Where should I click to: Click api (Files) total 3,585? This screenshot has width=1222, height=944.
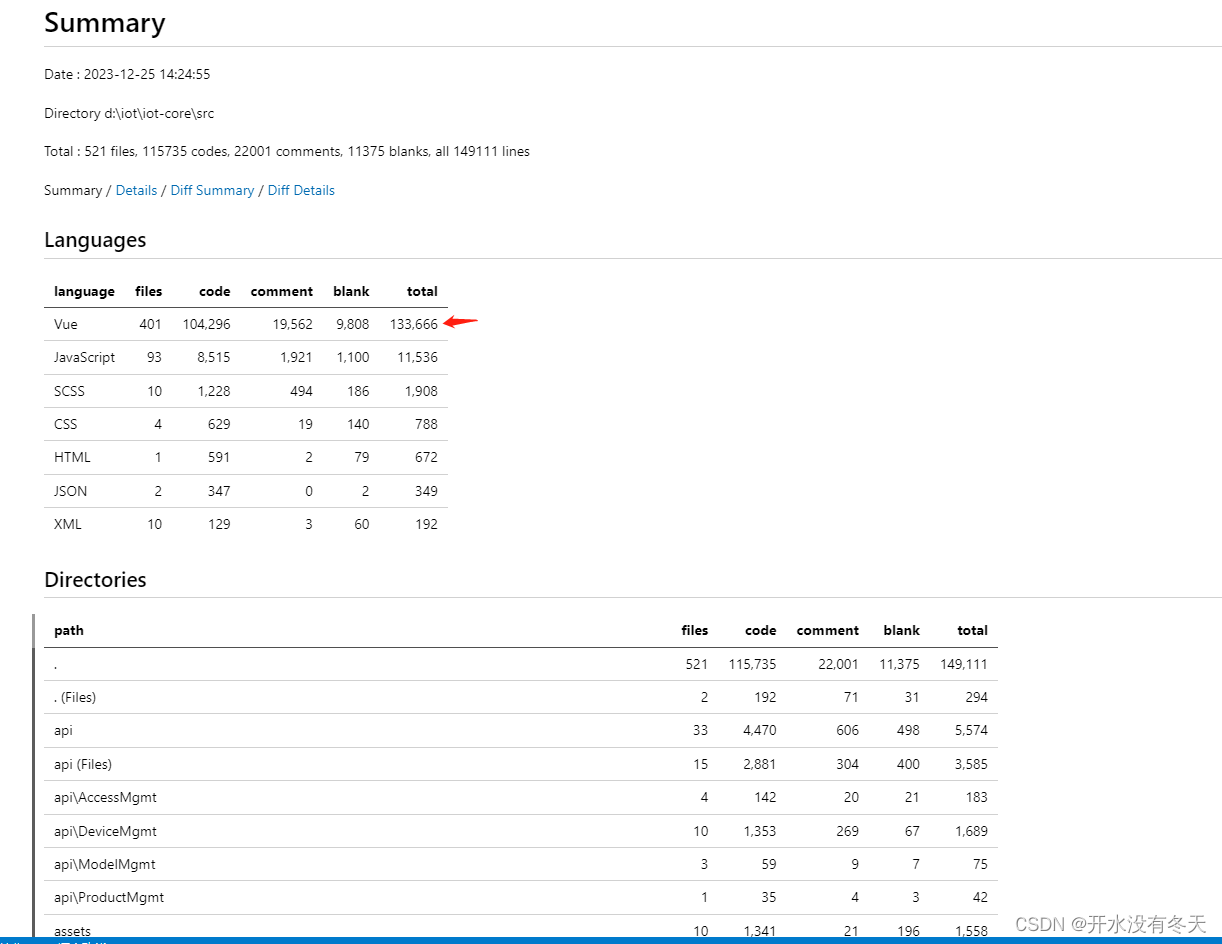[971, 764]
